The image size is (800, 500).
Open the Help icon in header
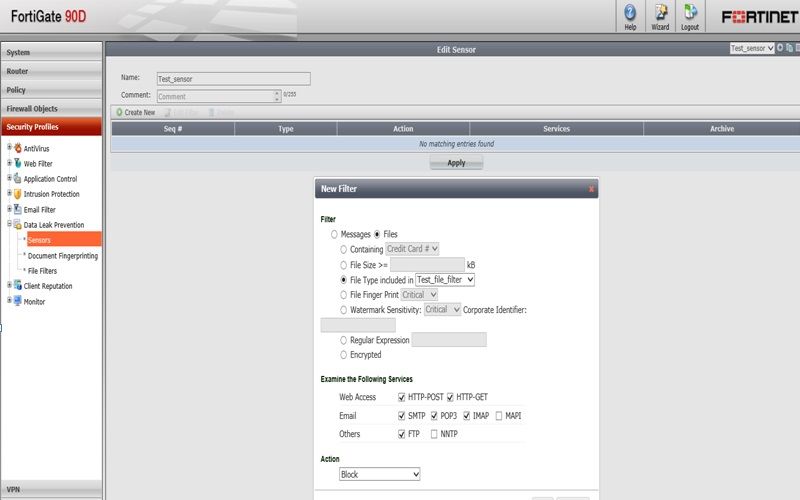[x=630, y=12]
